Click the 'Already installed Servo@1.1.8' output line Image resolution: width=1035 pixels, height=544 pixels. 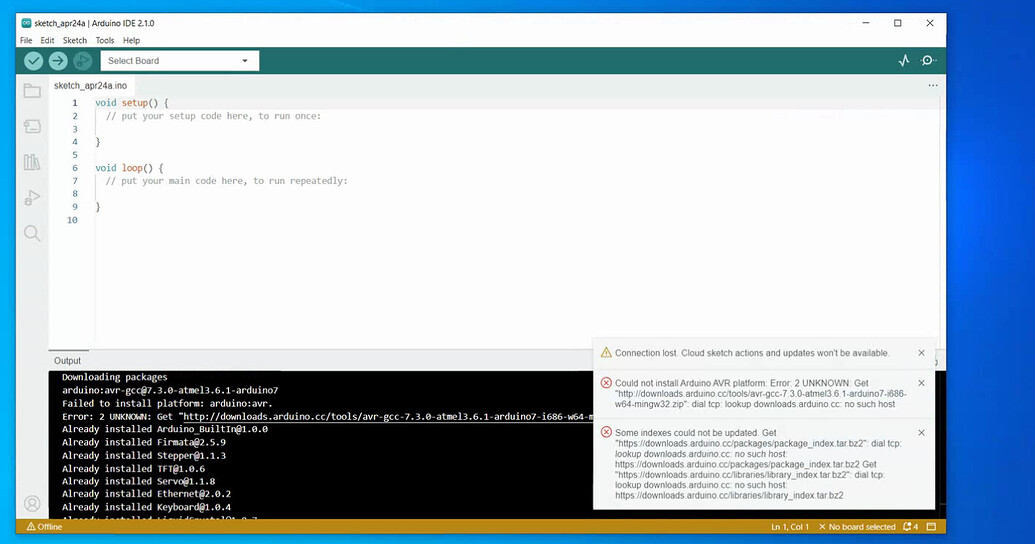coord(139,481)
